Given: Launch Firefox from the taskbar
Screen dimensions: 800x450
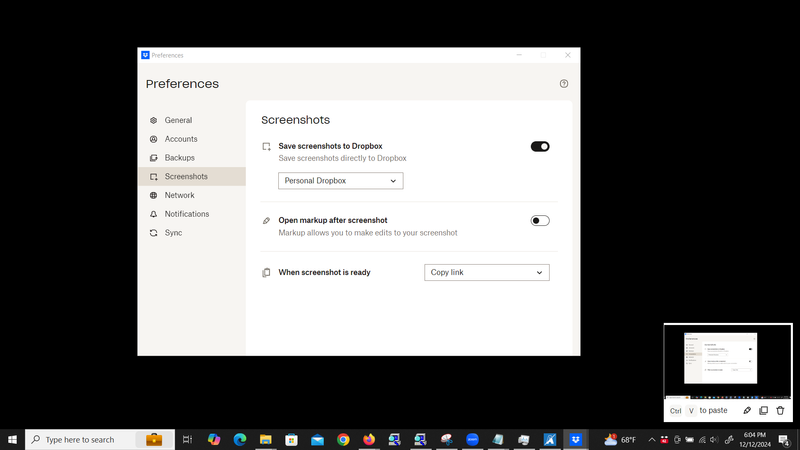Looking at the screenshot, I should click(x=369, y=440).
